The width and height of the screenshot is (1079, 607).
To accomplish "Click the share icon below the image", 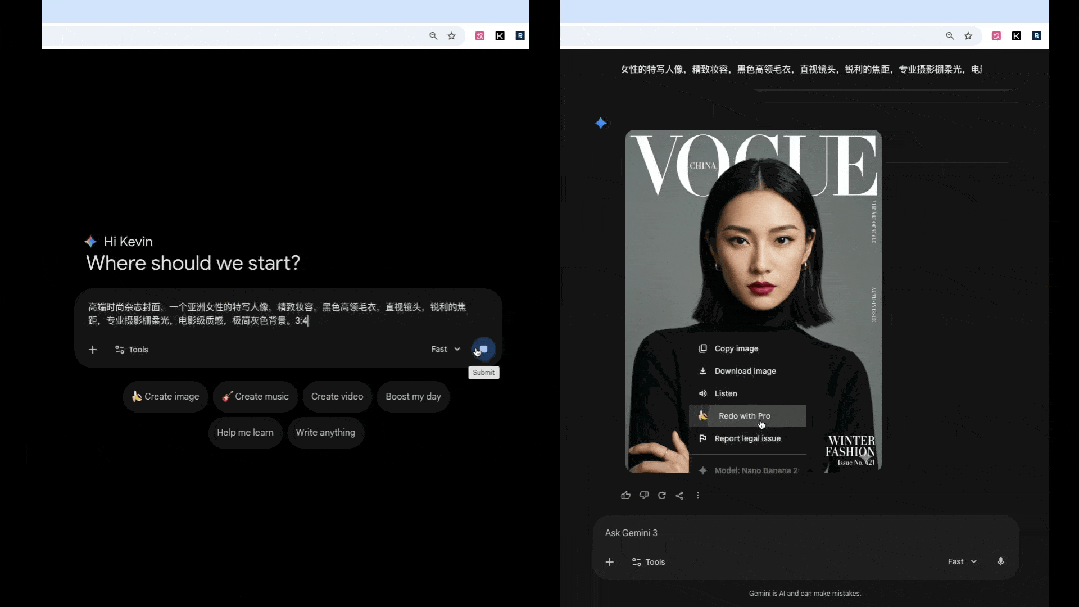I will point(680,495).
